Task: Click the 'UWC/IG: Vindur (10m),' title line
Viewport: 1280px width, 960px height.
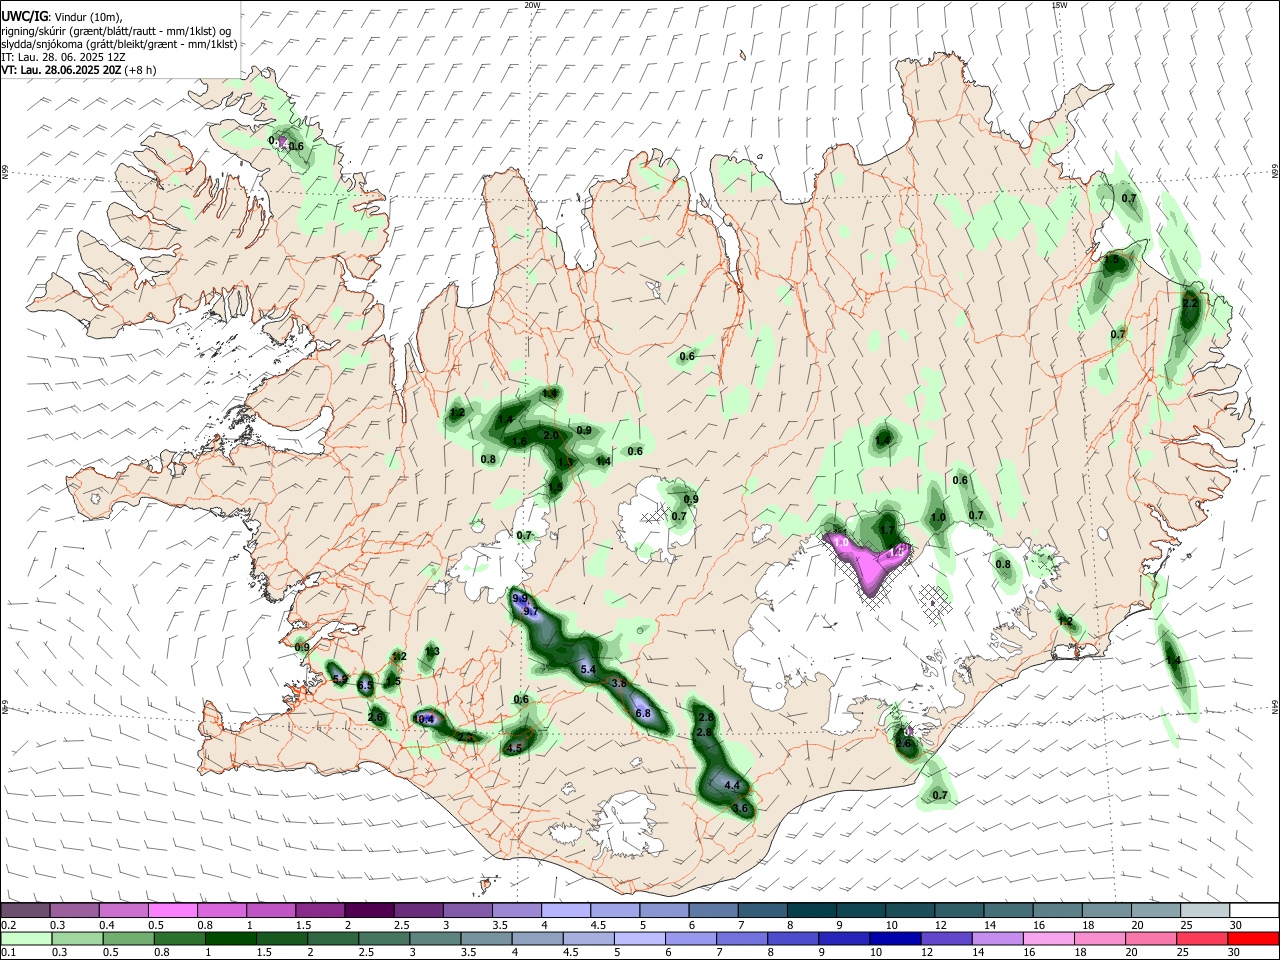Action: [62, 17]
